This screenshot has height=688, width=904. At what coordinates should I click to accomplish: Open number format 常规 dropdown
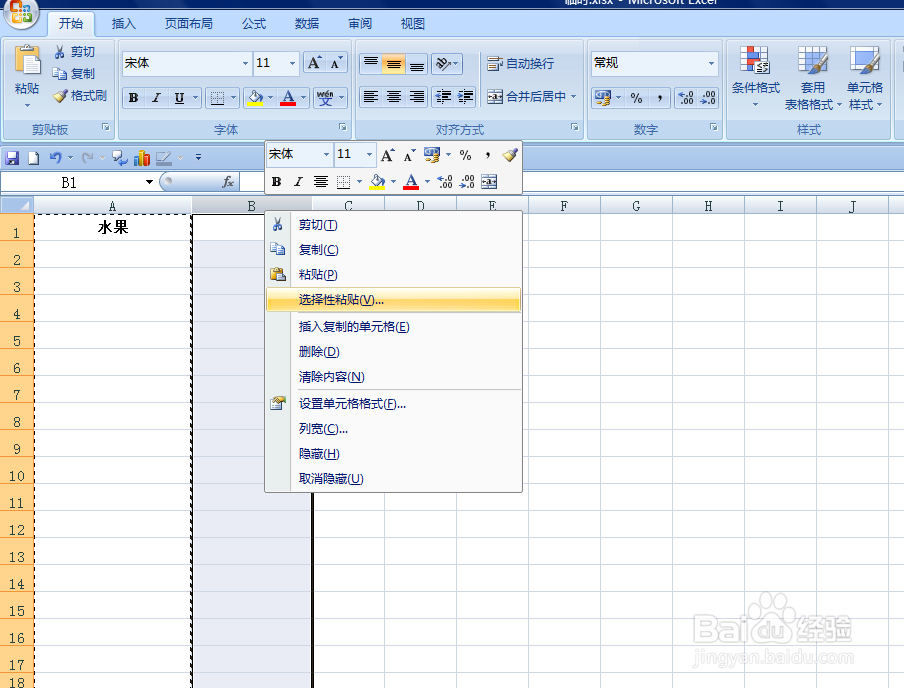(x=711, y=63)
